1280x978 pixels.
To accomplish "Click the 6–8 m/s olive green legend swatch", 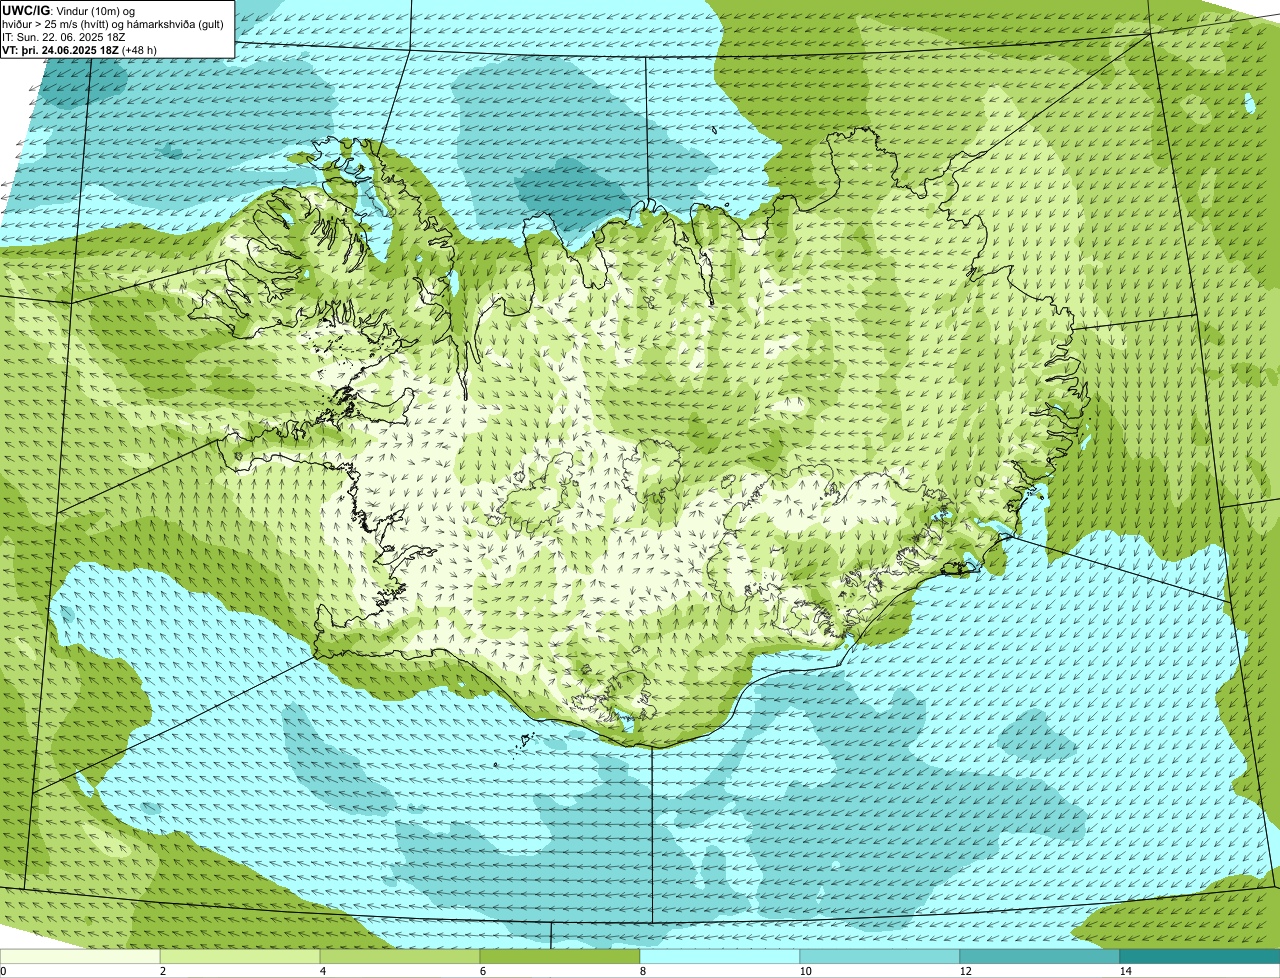I will click(560, 956).
